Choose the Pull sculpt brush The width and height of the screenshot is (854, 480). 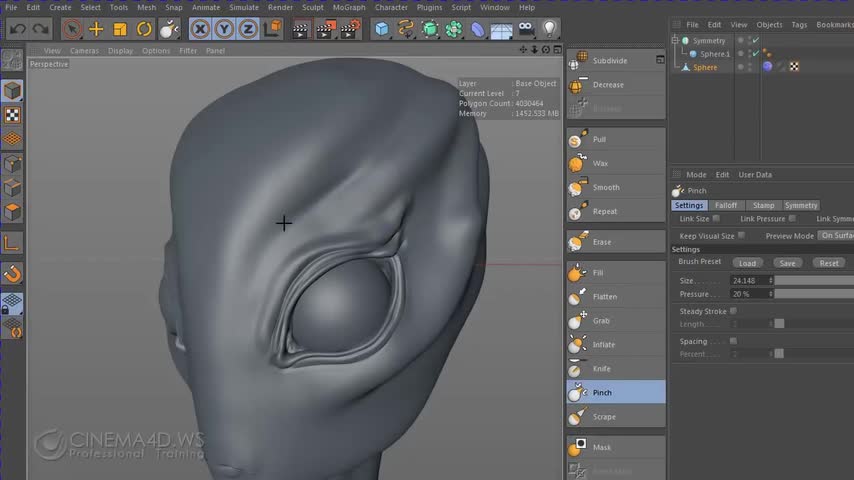click(599, 139)
